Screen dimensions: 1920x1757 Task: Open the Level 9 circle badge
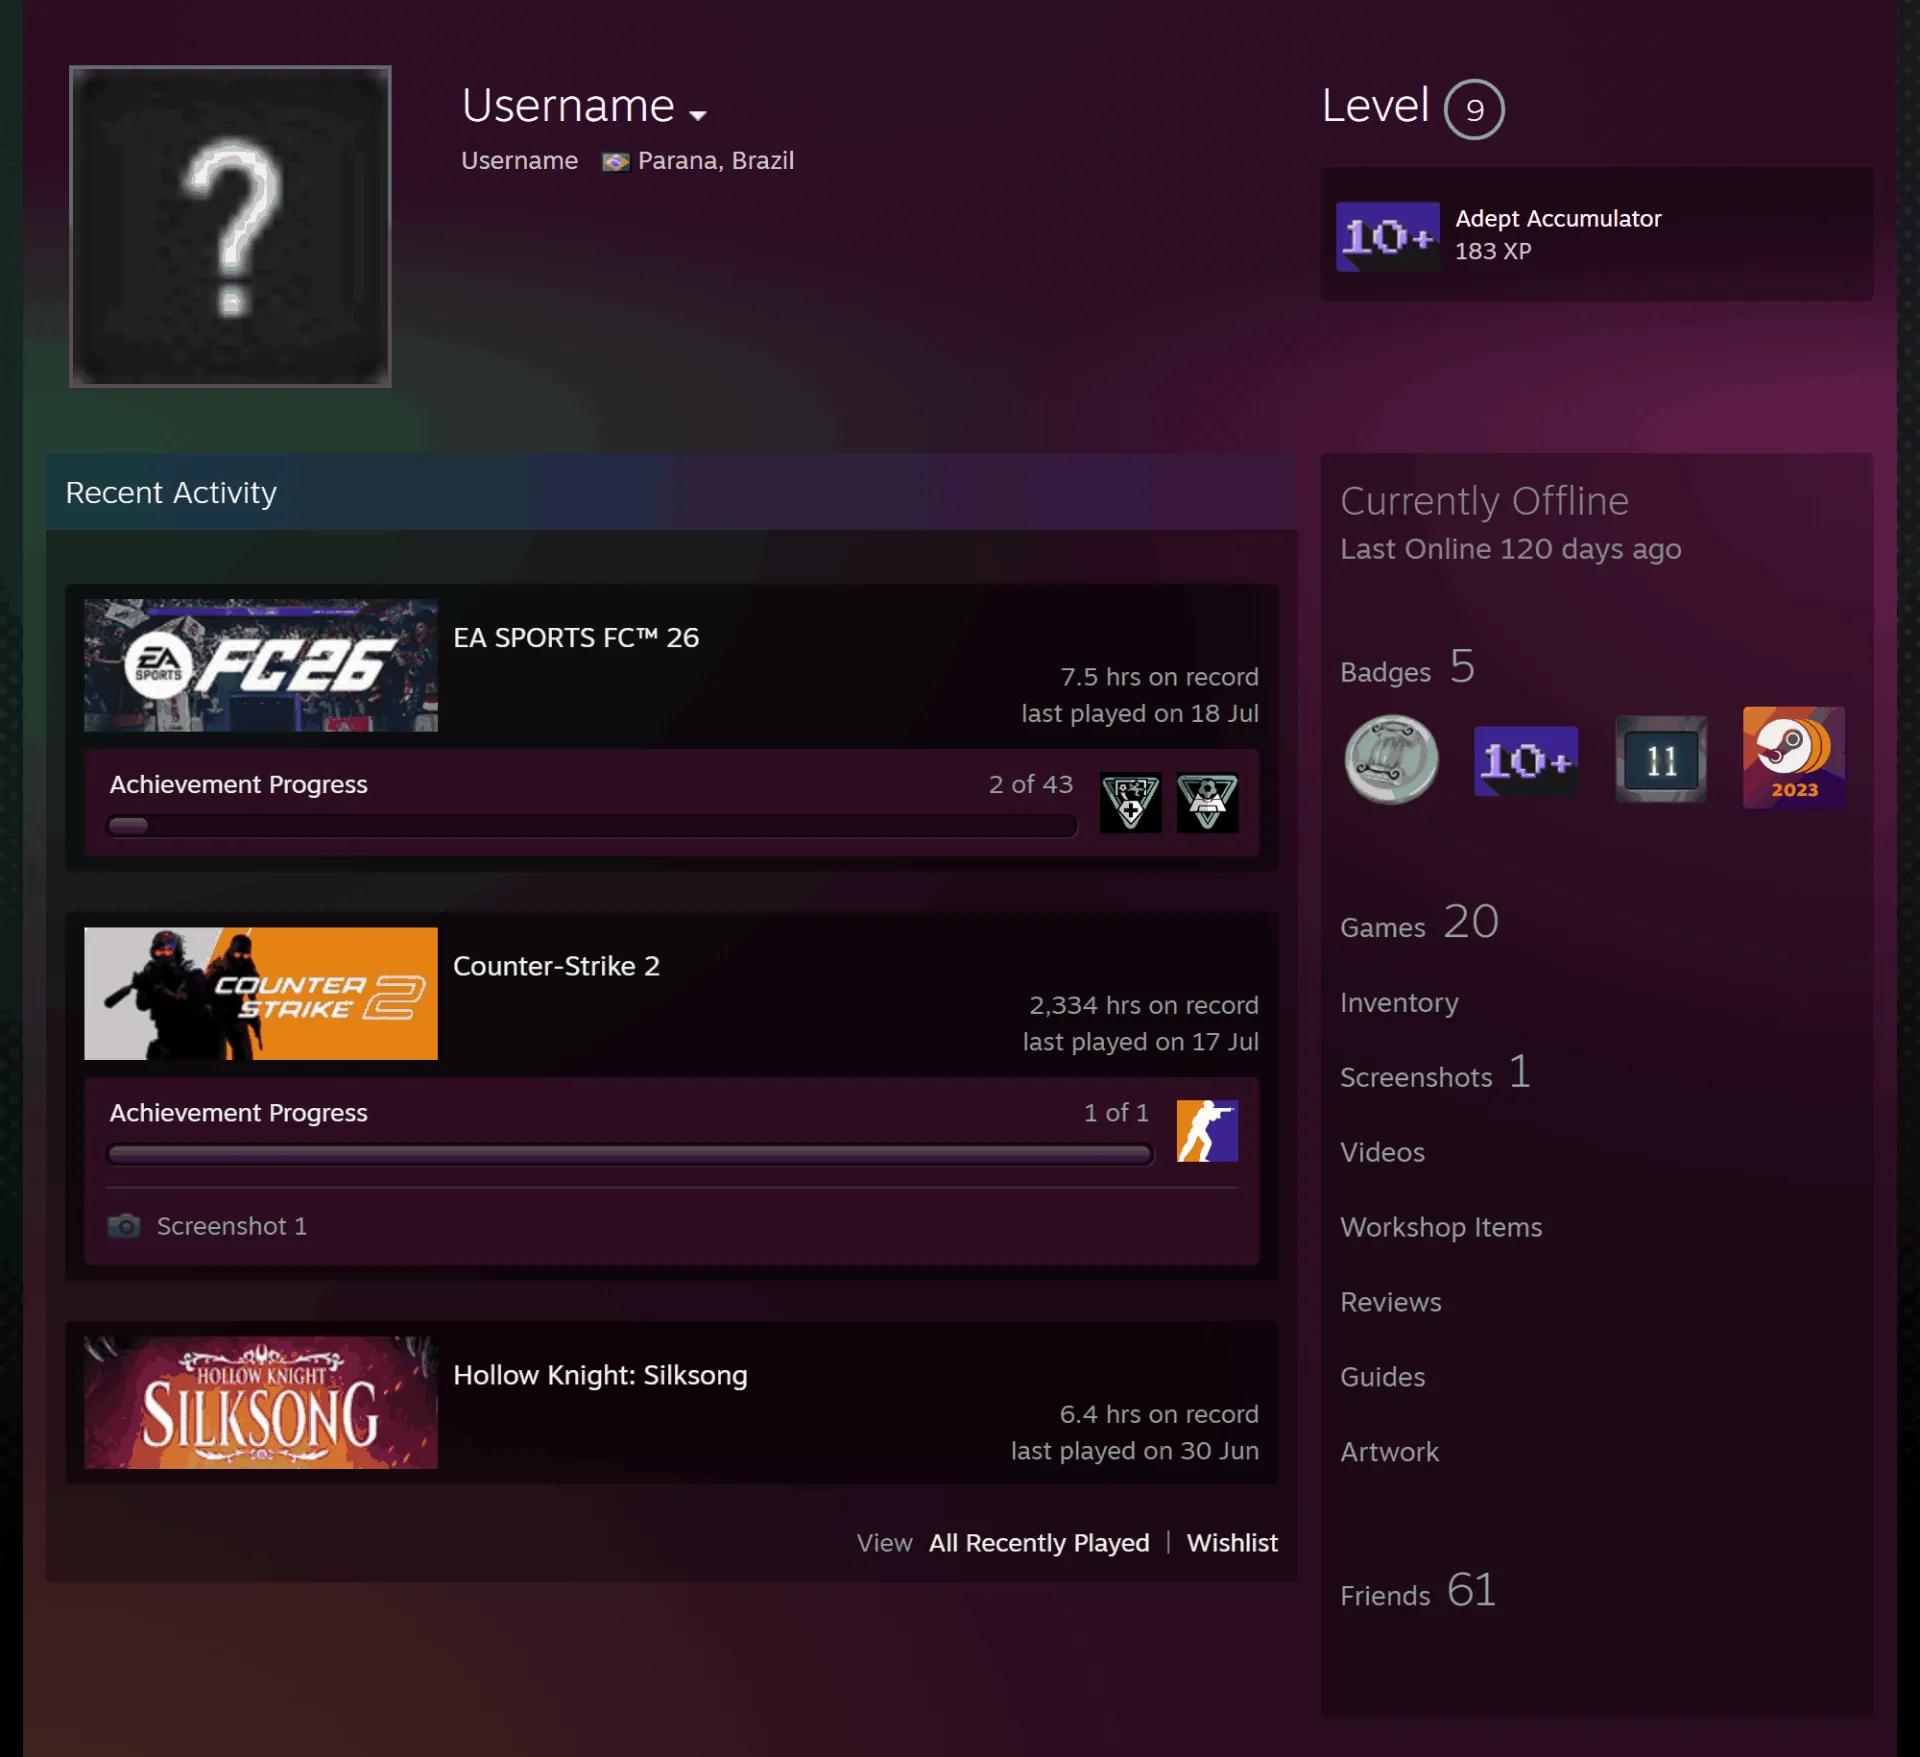pos(1474,109)
